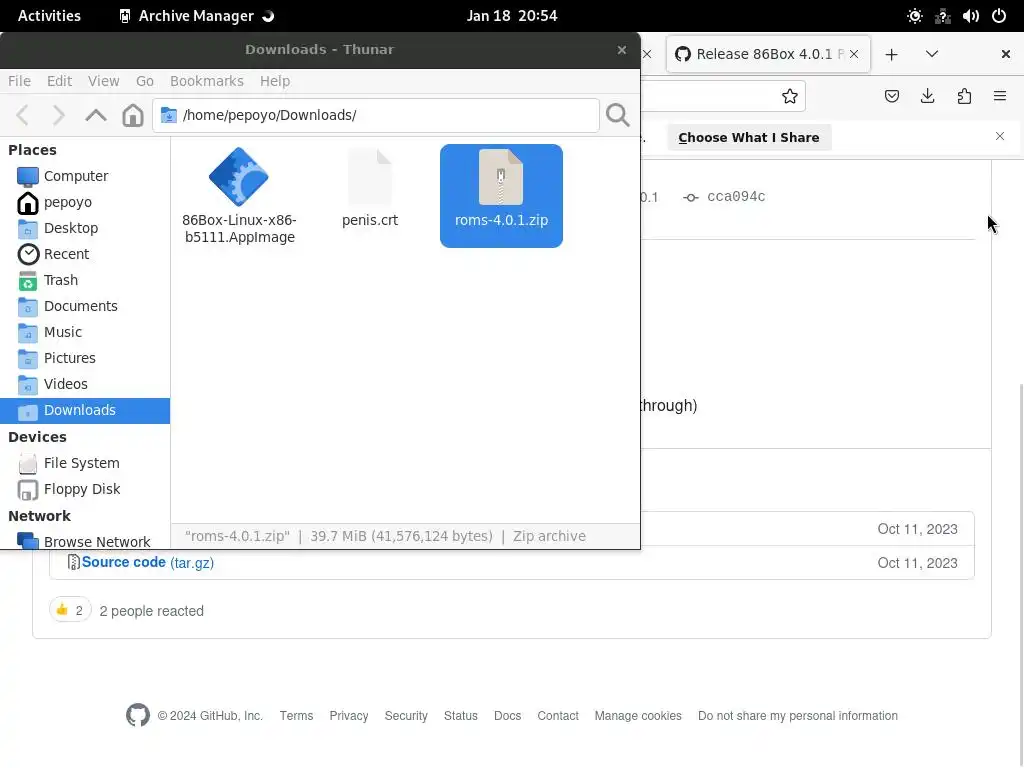Click the path bar showing /home/pepoyo/Downloads/

click(x=376, y=115)
